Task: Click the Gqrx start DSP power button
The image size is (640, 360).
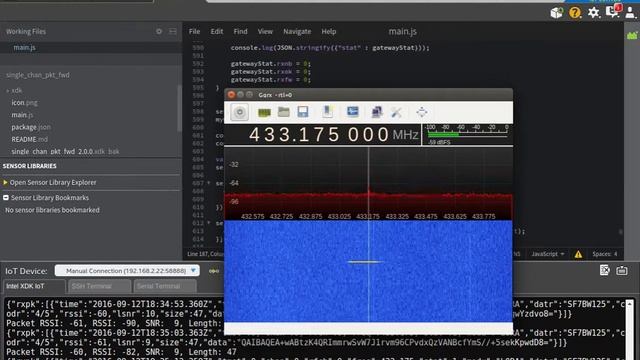Action: (240, 112)
